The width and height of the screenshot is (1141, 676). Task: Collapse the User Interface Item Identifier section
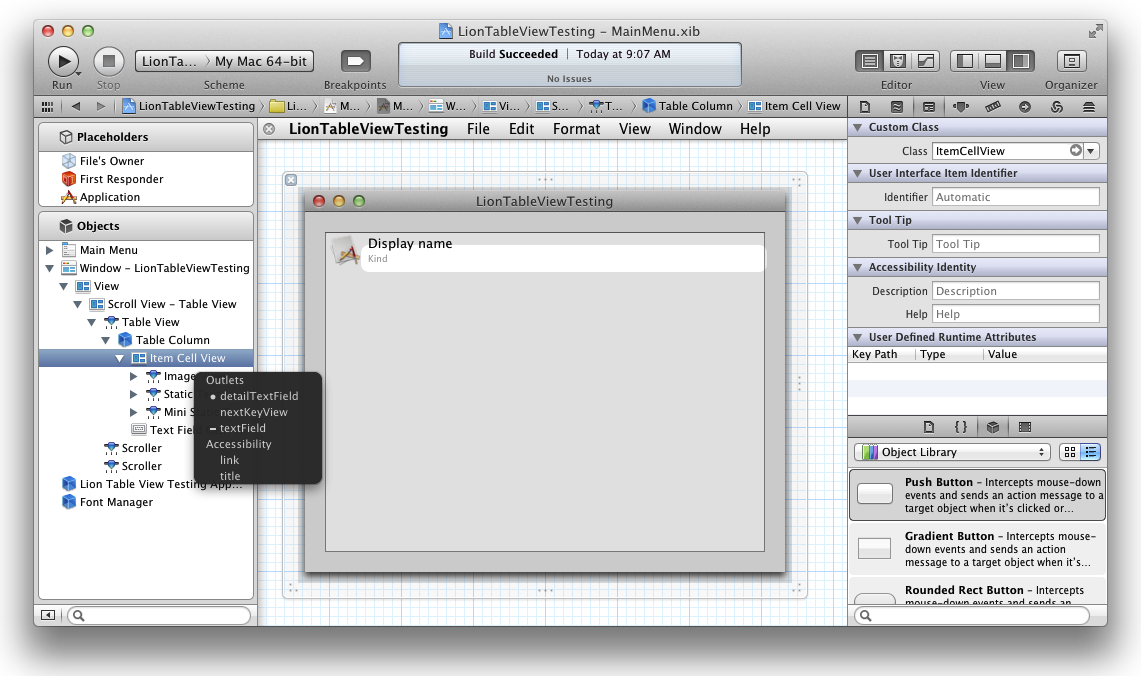point(857,173)
